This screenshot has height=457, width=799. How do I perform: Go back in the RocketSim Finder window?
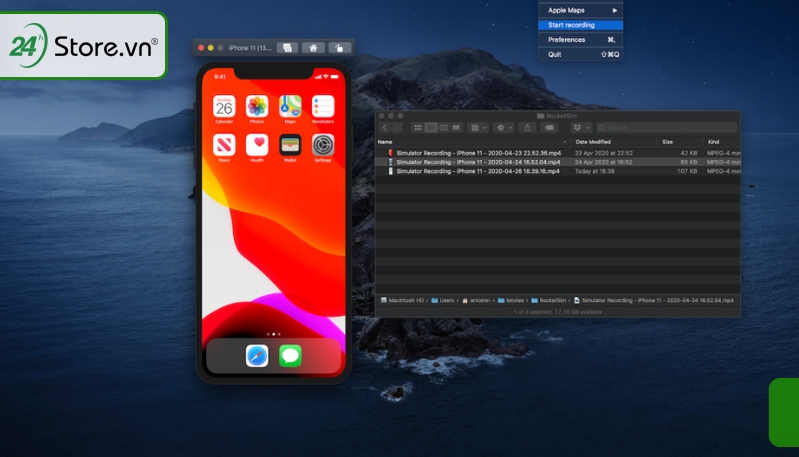385,127
